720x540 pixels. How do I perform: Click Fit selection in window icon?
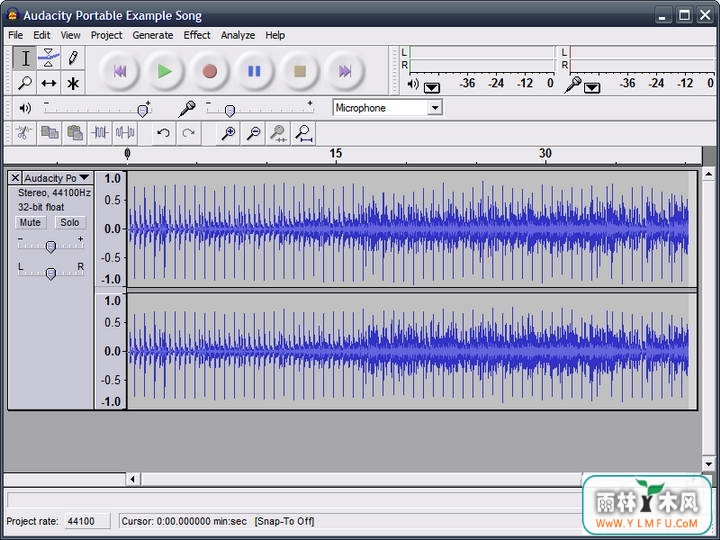278,133
